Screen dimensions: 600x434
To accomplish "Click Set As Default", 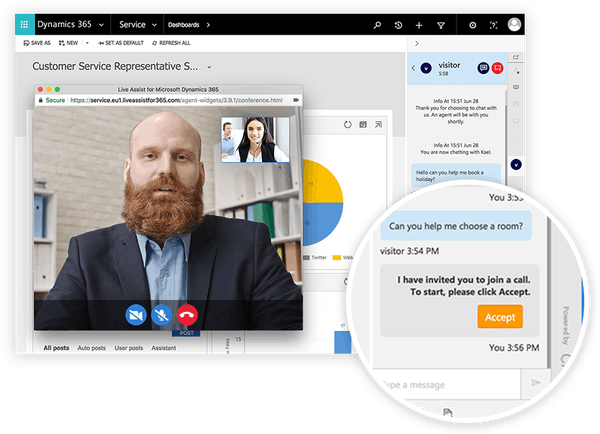I will pyautogui.click(x=121, y=43).
